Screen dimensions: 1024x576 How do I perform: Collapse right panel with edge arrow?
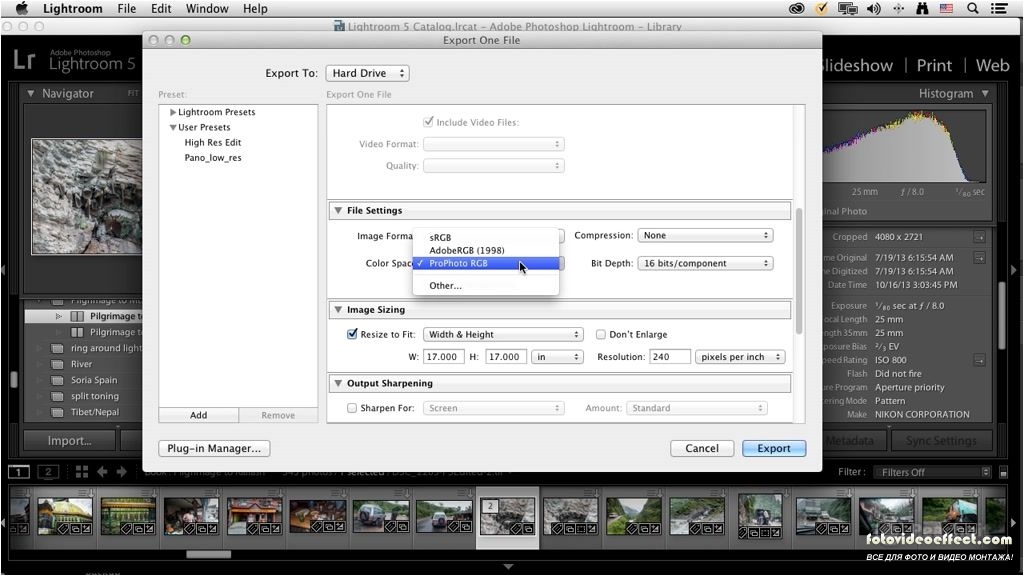click(1014, 270)
